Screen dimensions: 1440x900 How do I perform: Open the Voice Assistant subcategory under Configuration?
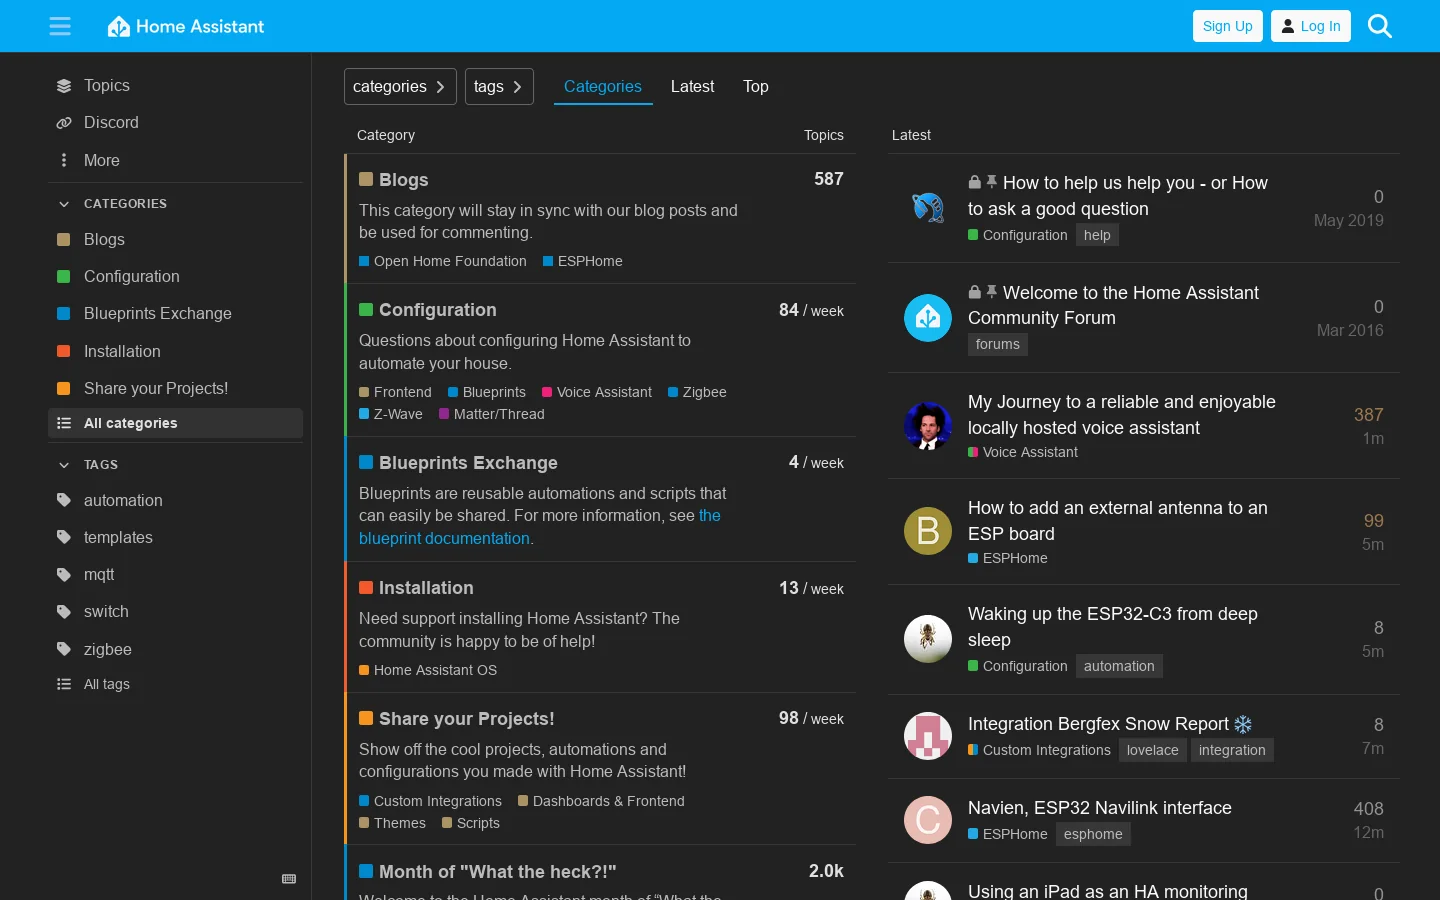tap(597, 392)
